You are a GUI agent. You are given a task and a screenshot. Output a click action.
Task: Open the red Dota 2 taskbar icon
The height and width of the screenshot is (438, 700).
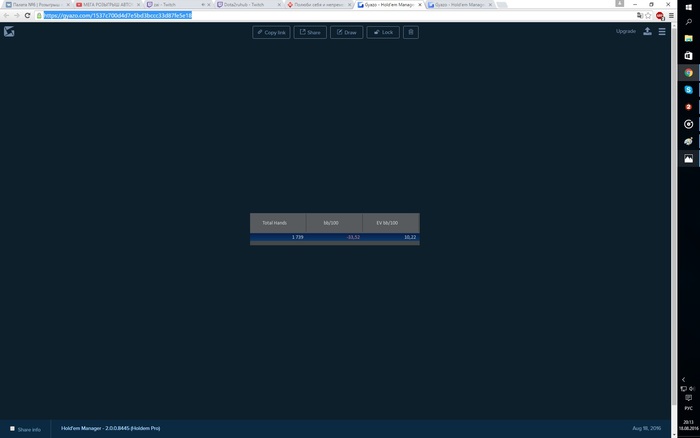pos(688,107)
